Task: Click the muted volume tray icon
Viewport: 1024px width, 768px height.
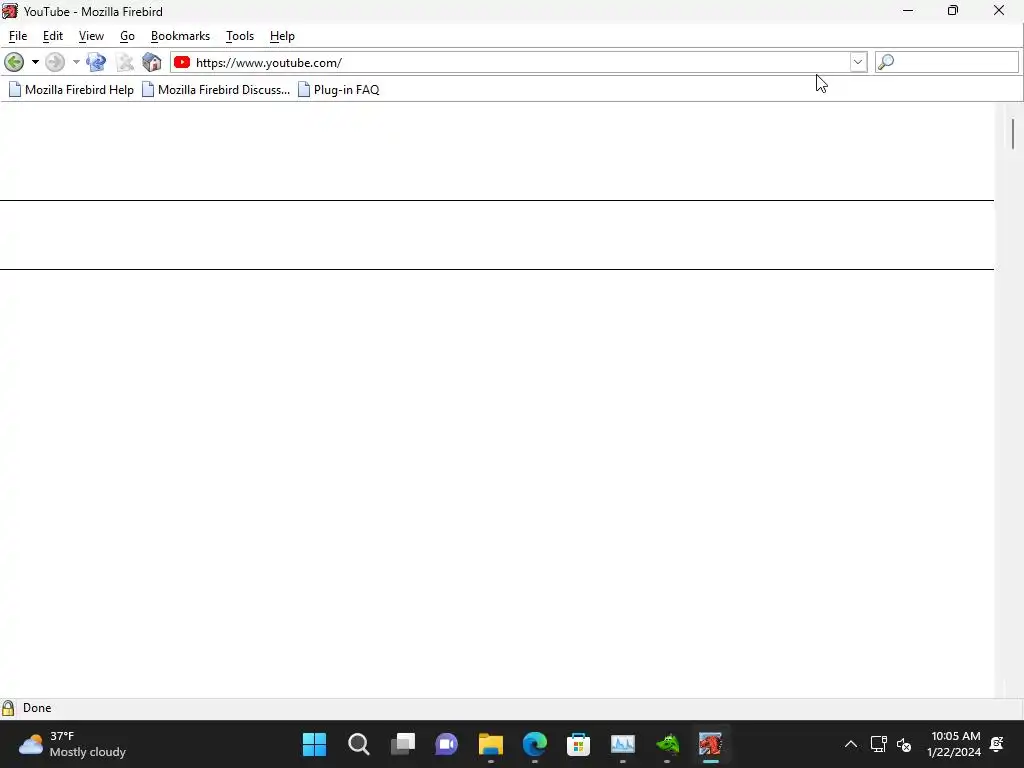Action: pyautogui.click(x=904, y=744)
